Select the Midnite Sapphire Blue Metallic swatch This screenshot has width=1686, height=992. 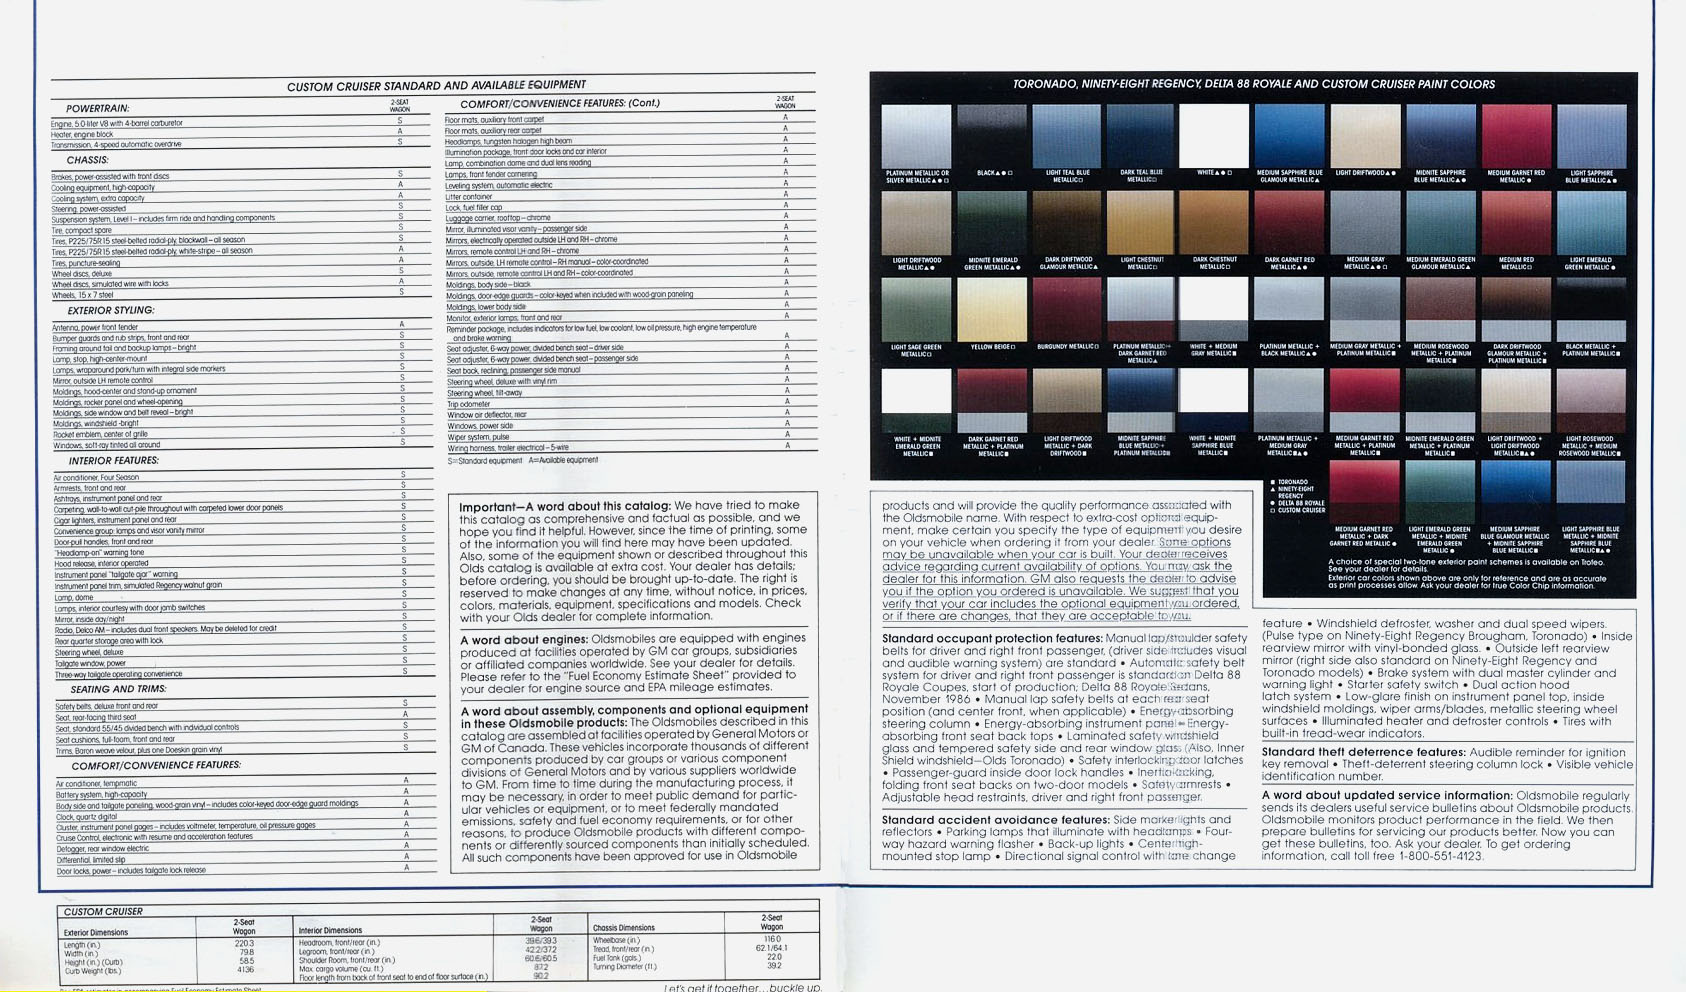tap(1440, 137)
